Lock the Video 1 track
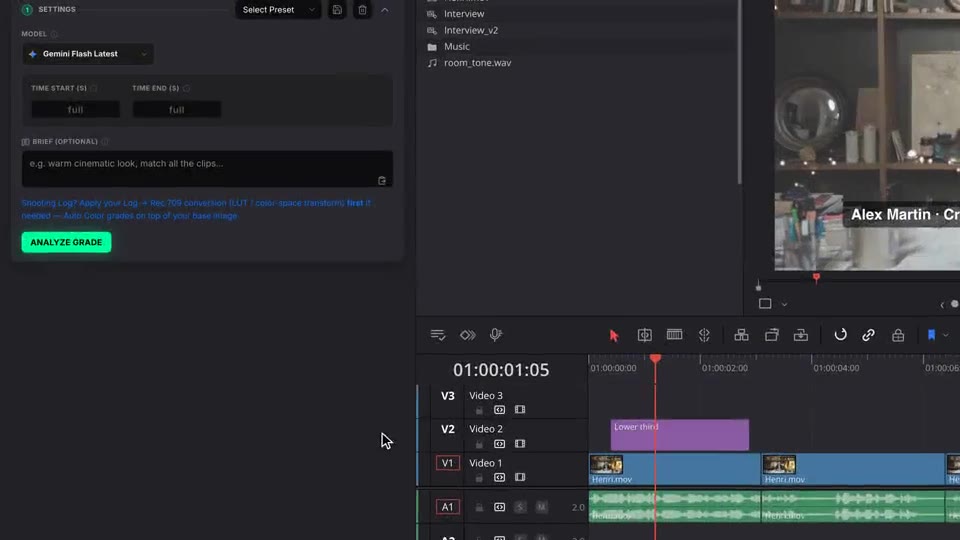Viewport: 960px width, 540px height. tap(479, 478)
